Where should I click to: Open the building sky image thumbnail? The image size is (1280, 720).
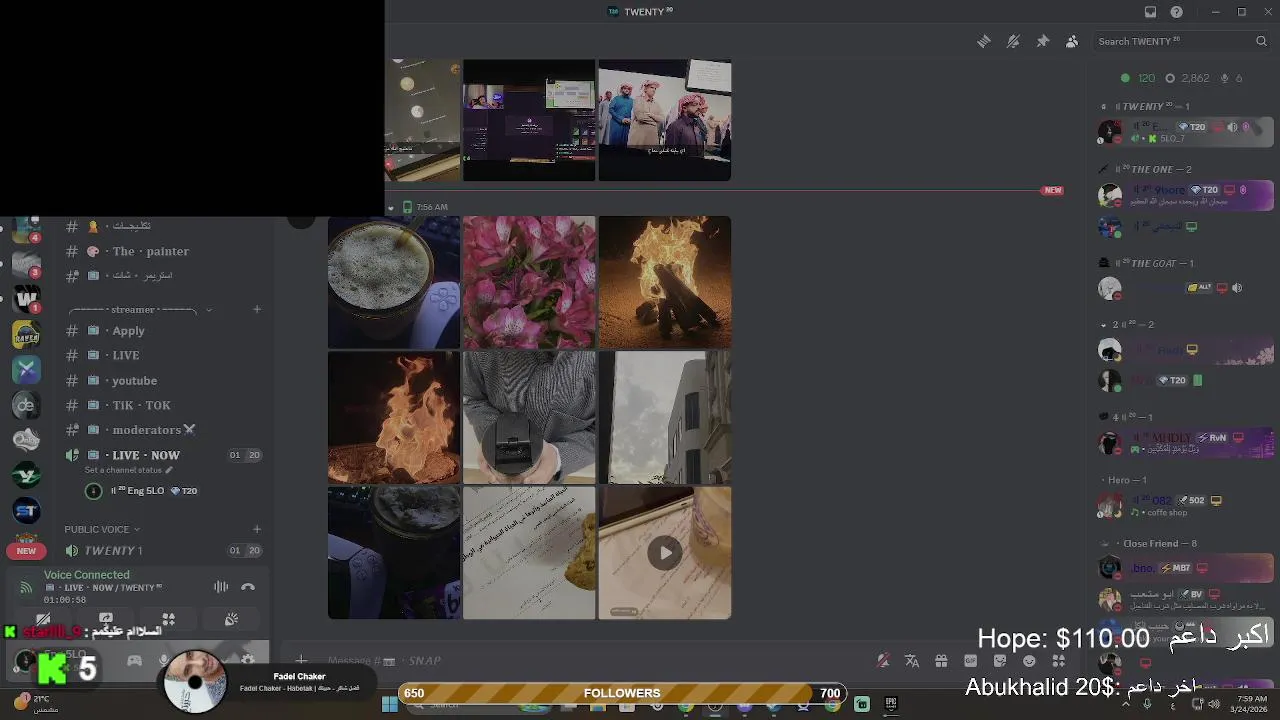[x=665, y=417]
